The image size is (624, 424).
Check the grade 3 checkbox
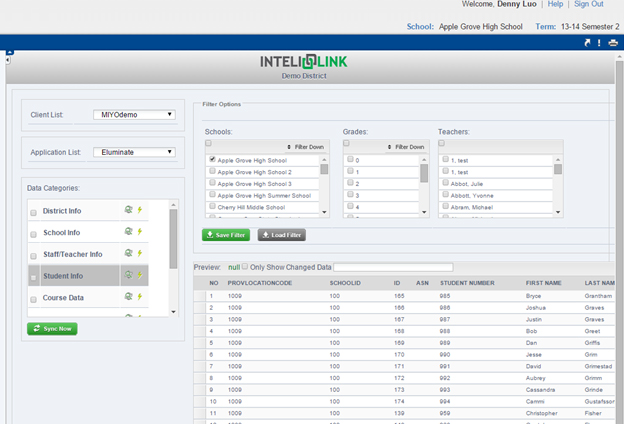[x=350, y=194]
